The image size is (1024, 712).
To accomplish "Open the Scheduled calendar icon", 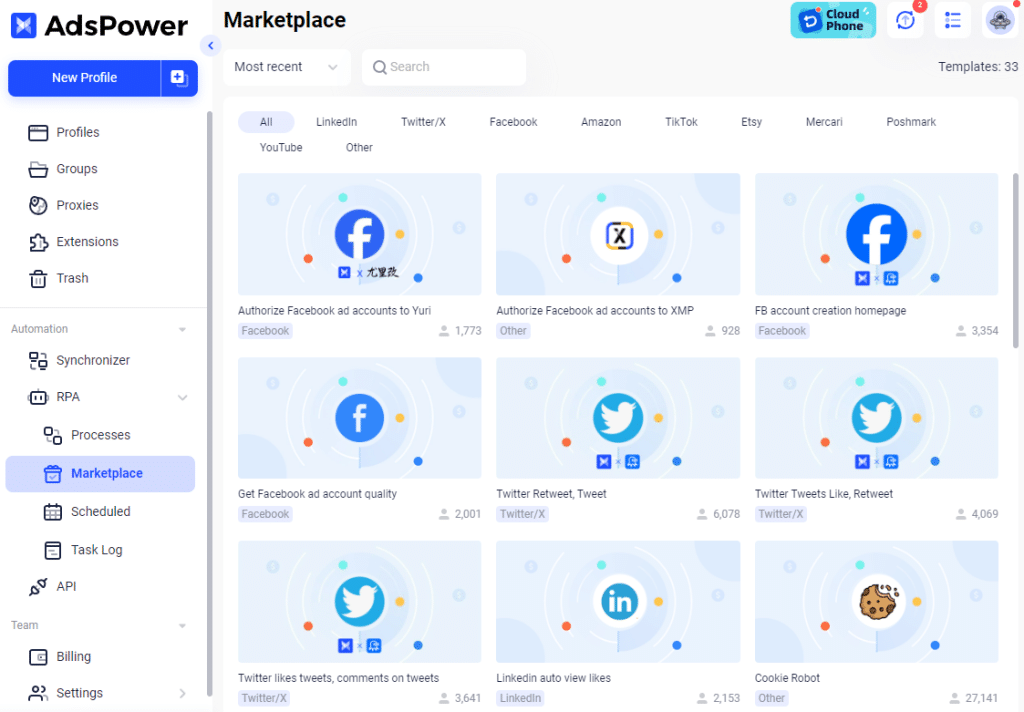I will pos(52,512).
